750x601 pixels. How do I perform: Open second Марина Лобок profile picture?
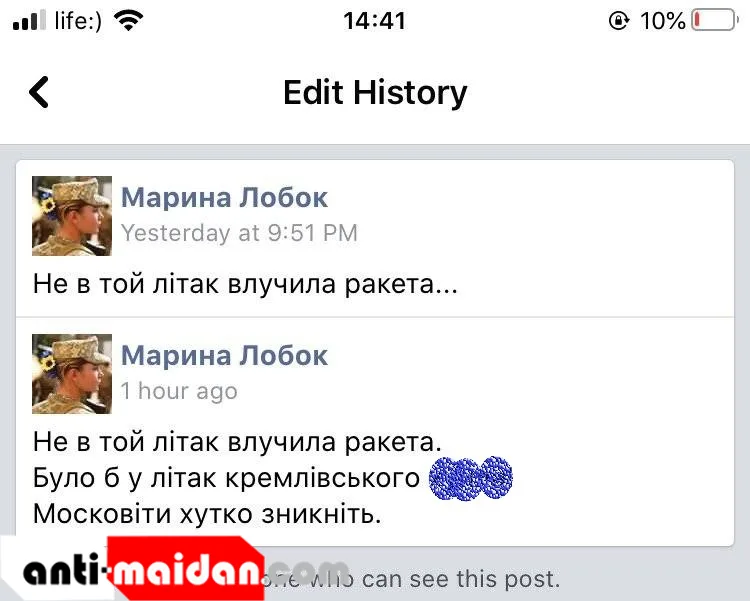(72, 374)
